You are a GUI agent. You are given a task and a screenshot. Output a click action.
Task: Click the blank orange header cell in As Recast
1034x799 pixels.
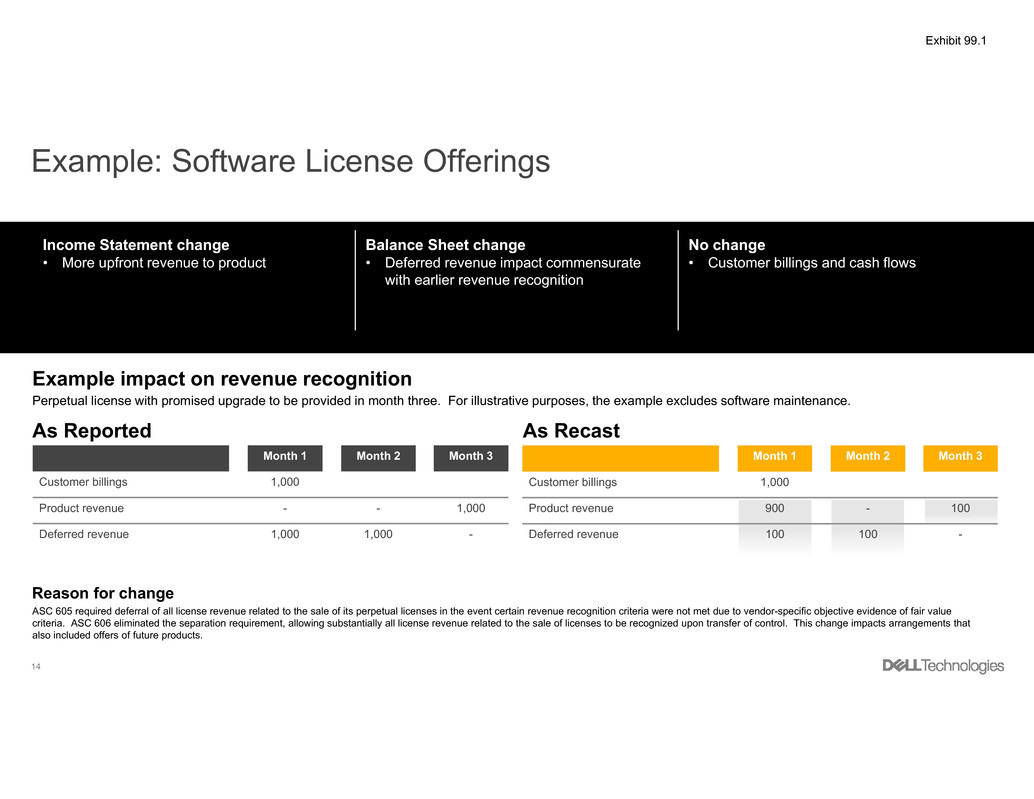[620, 457]
